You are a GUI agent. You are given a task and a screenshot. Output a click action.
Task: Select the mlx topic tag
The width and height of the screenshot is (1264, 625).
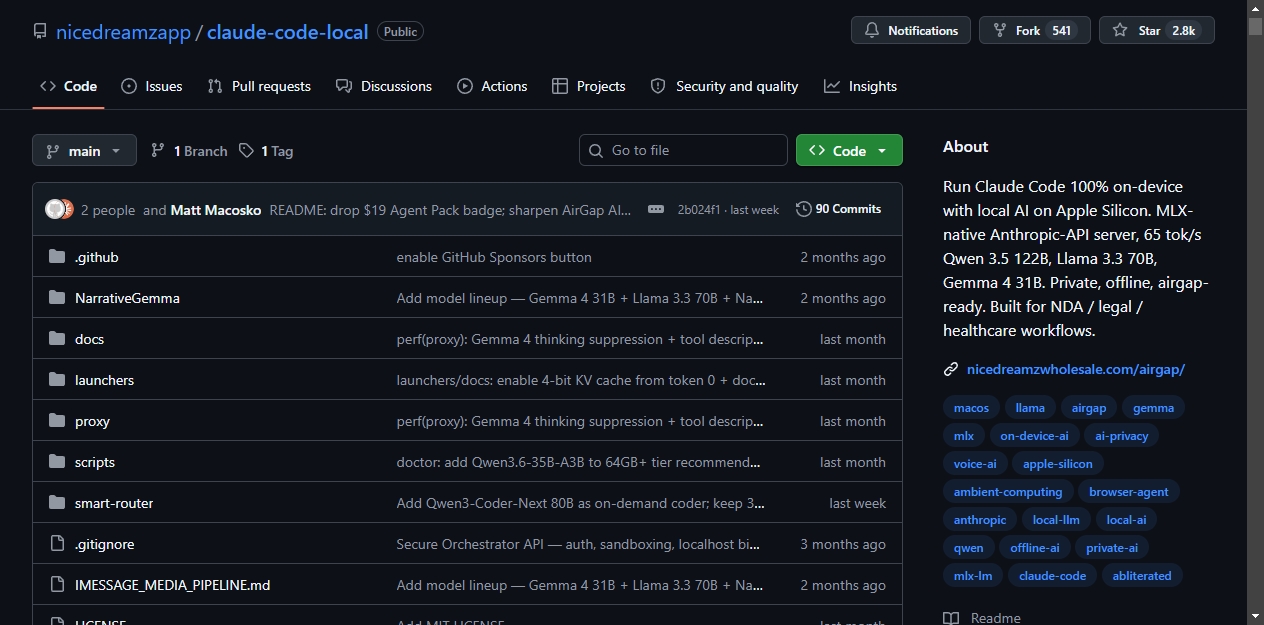pos(964,436)
